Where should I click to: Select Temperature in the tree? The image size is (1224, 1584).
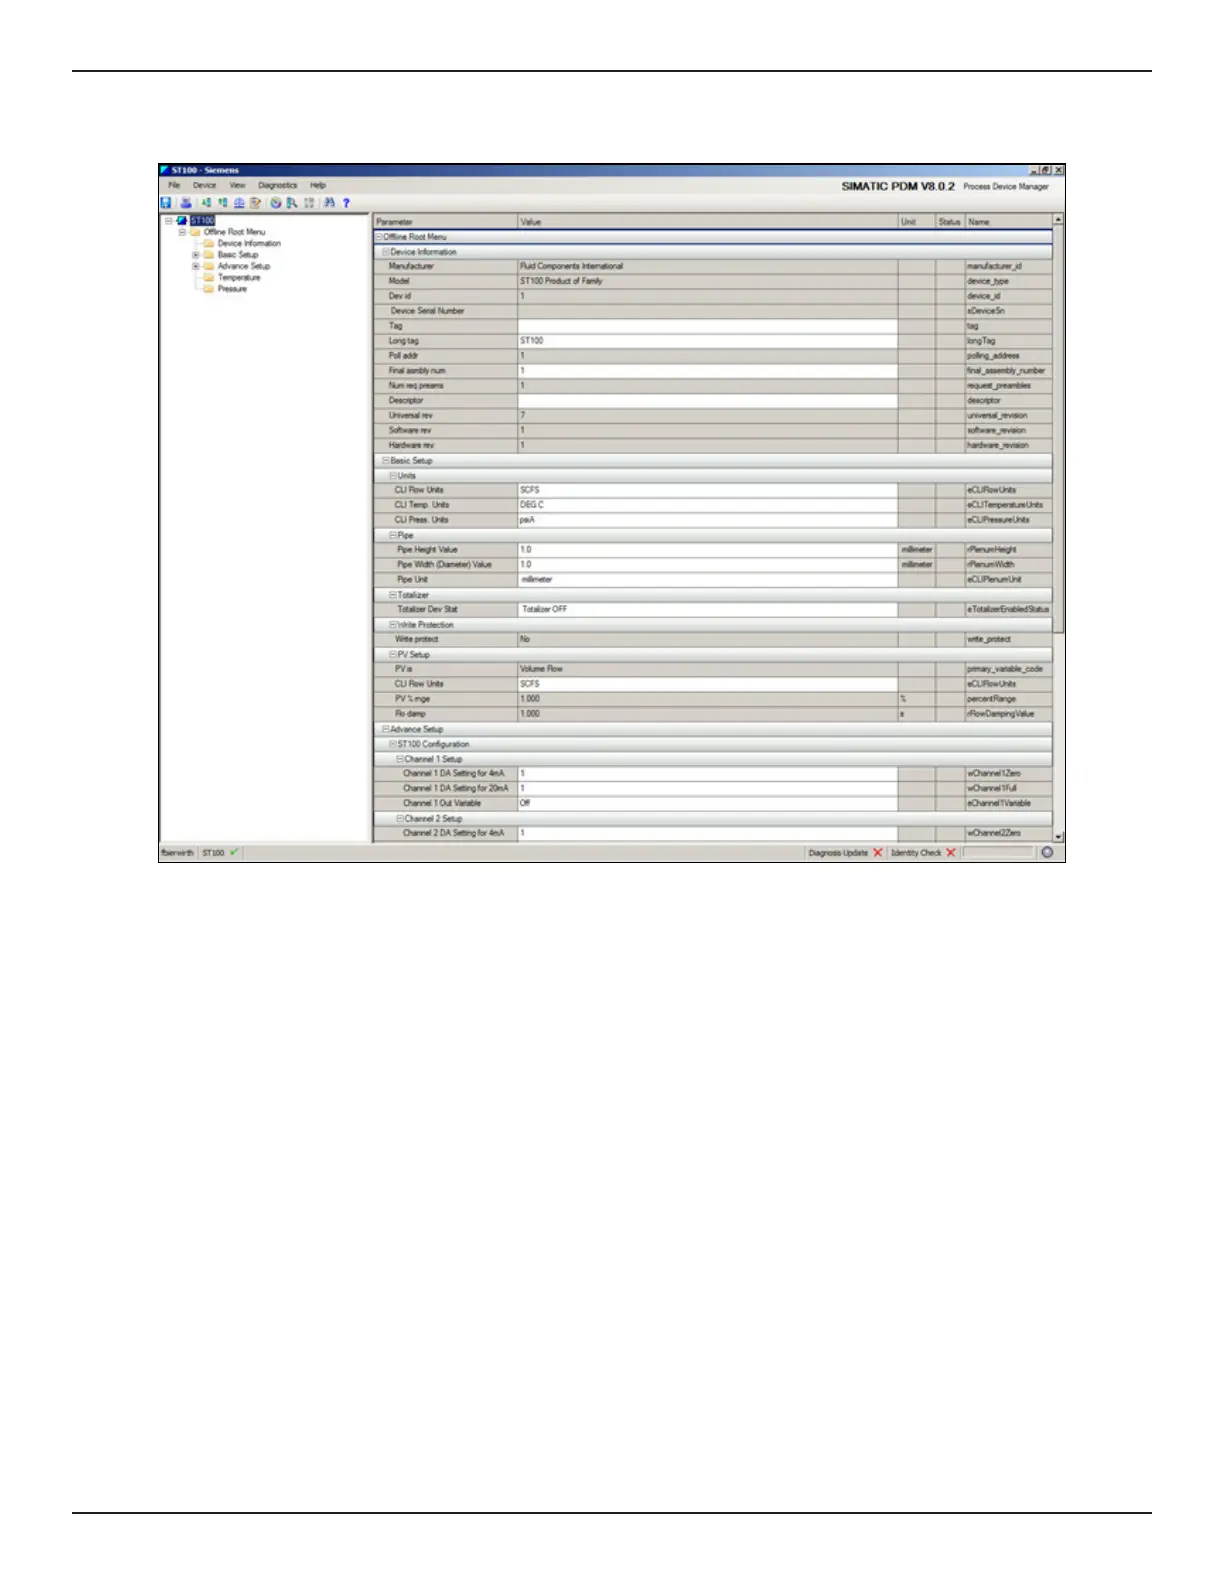pos(239,278)
